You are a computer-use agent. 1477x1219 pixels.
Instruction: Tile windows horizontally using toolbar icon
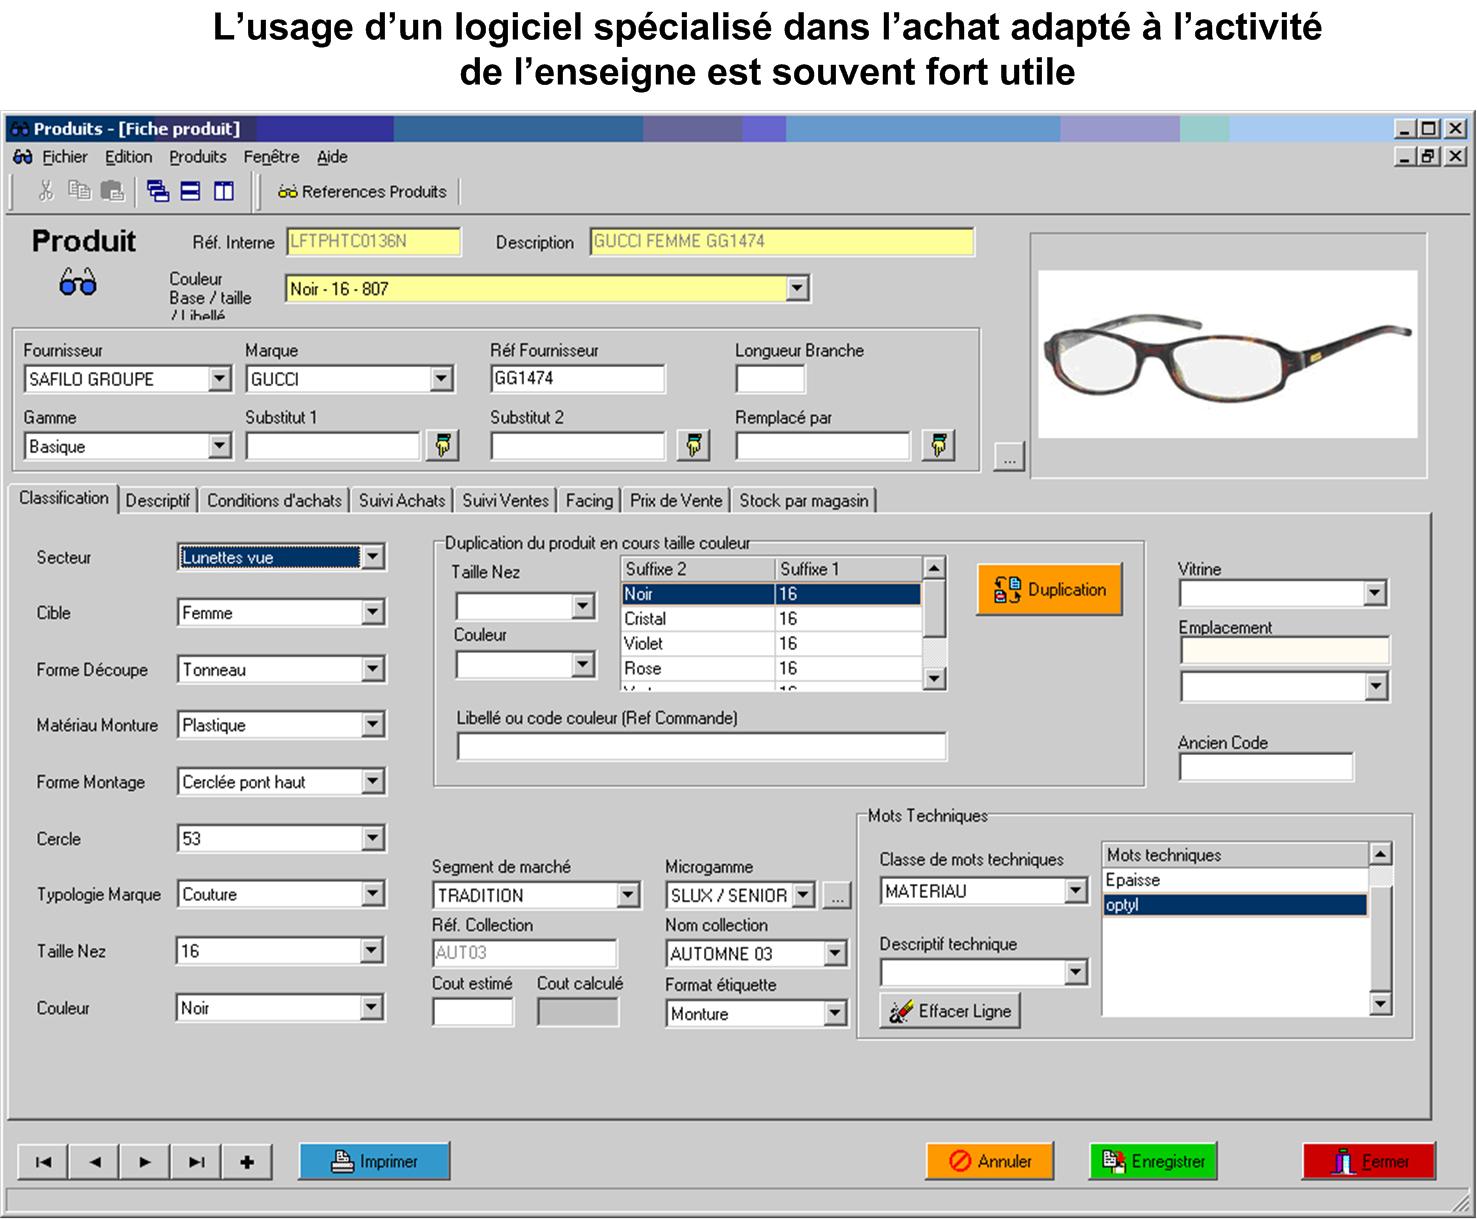point(190,191)
